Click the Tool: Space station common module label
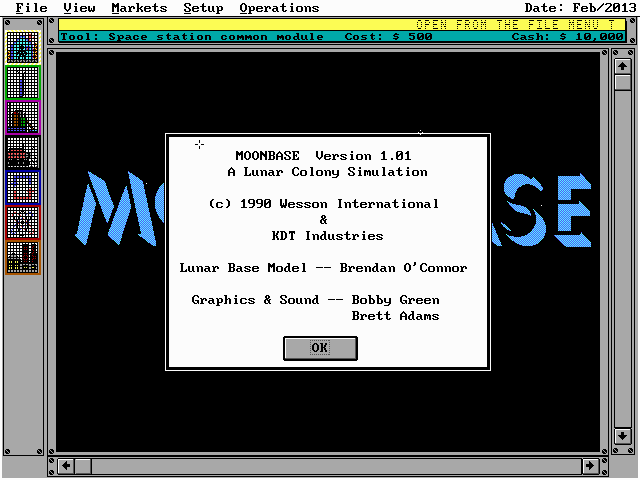Screen dimensions: 640x480 pos(192,37)
